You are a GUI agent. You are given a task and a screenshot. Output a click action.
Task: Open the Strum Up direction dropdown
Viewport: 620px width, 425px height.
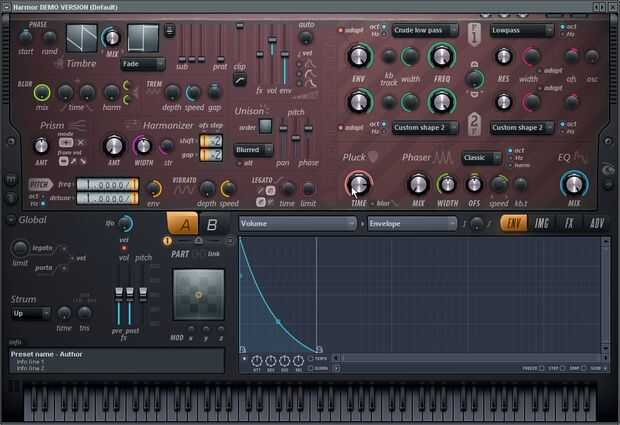coord(31,314)
